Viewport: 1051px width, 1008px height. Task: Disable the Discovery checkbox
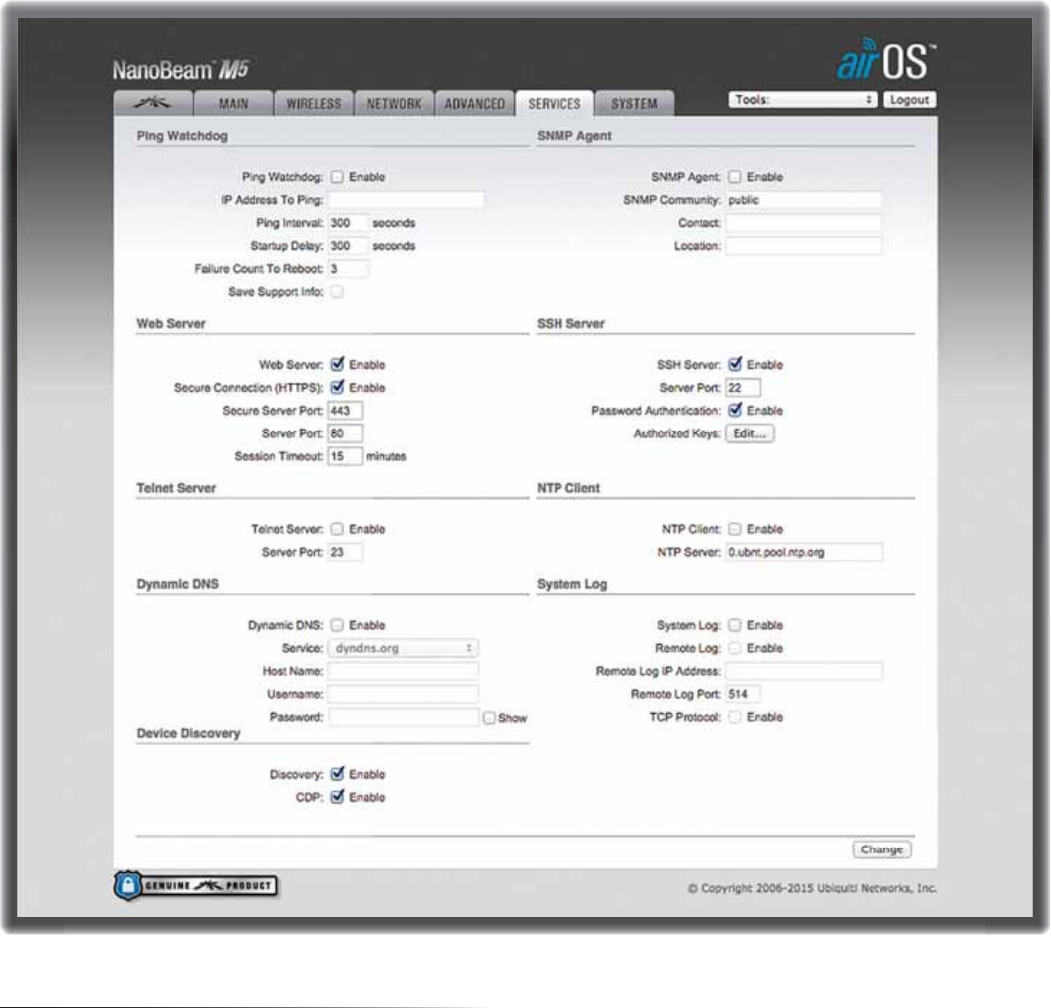coord(337,773)
